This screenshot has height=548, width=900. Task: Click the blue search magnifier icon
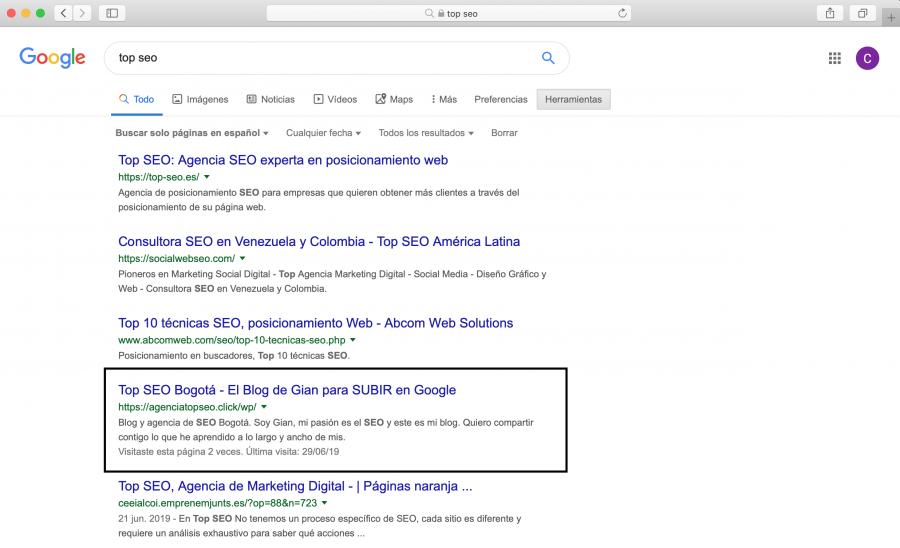click(548, 58)
